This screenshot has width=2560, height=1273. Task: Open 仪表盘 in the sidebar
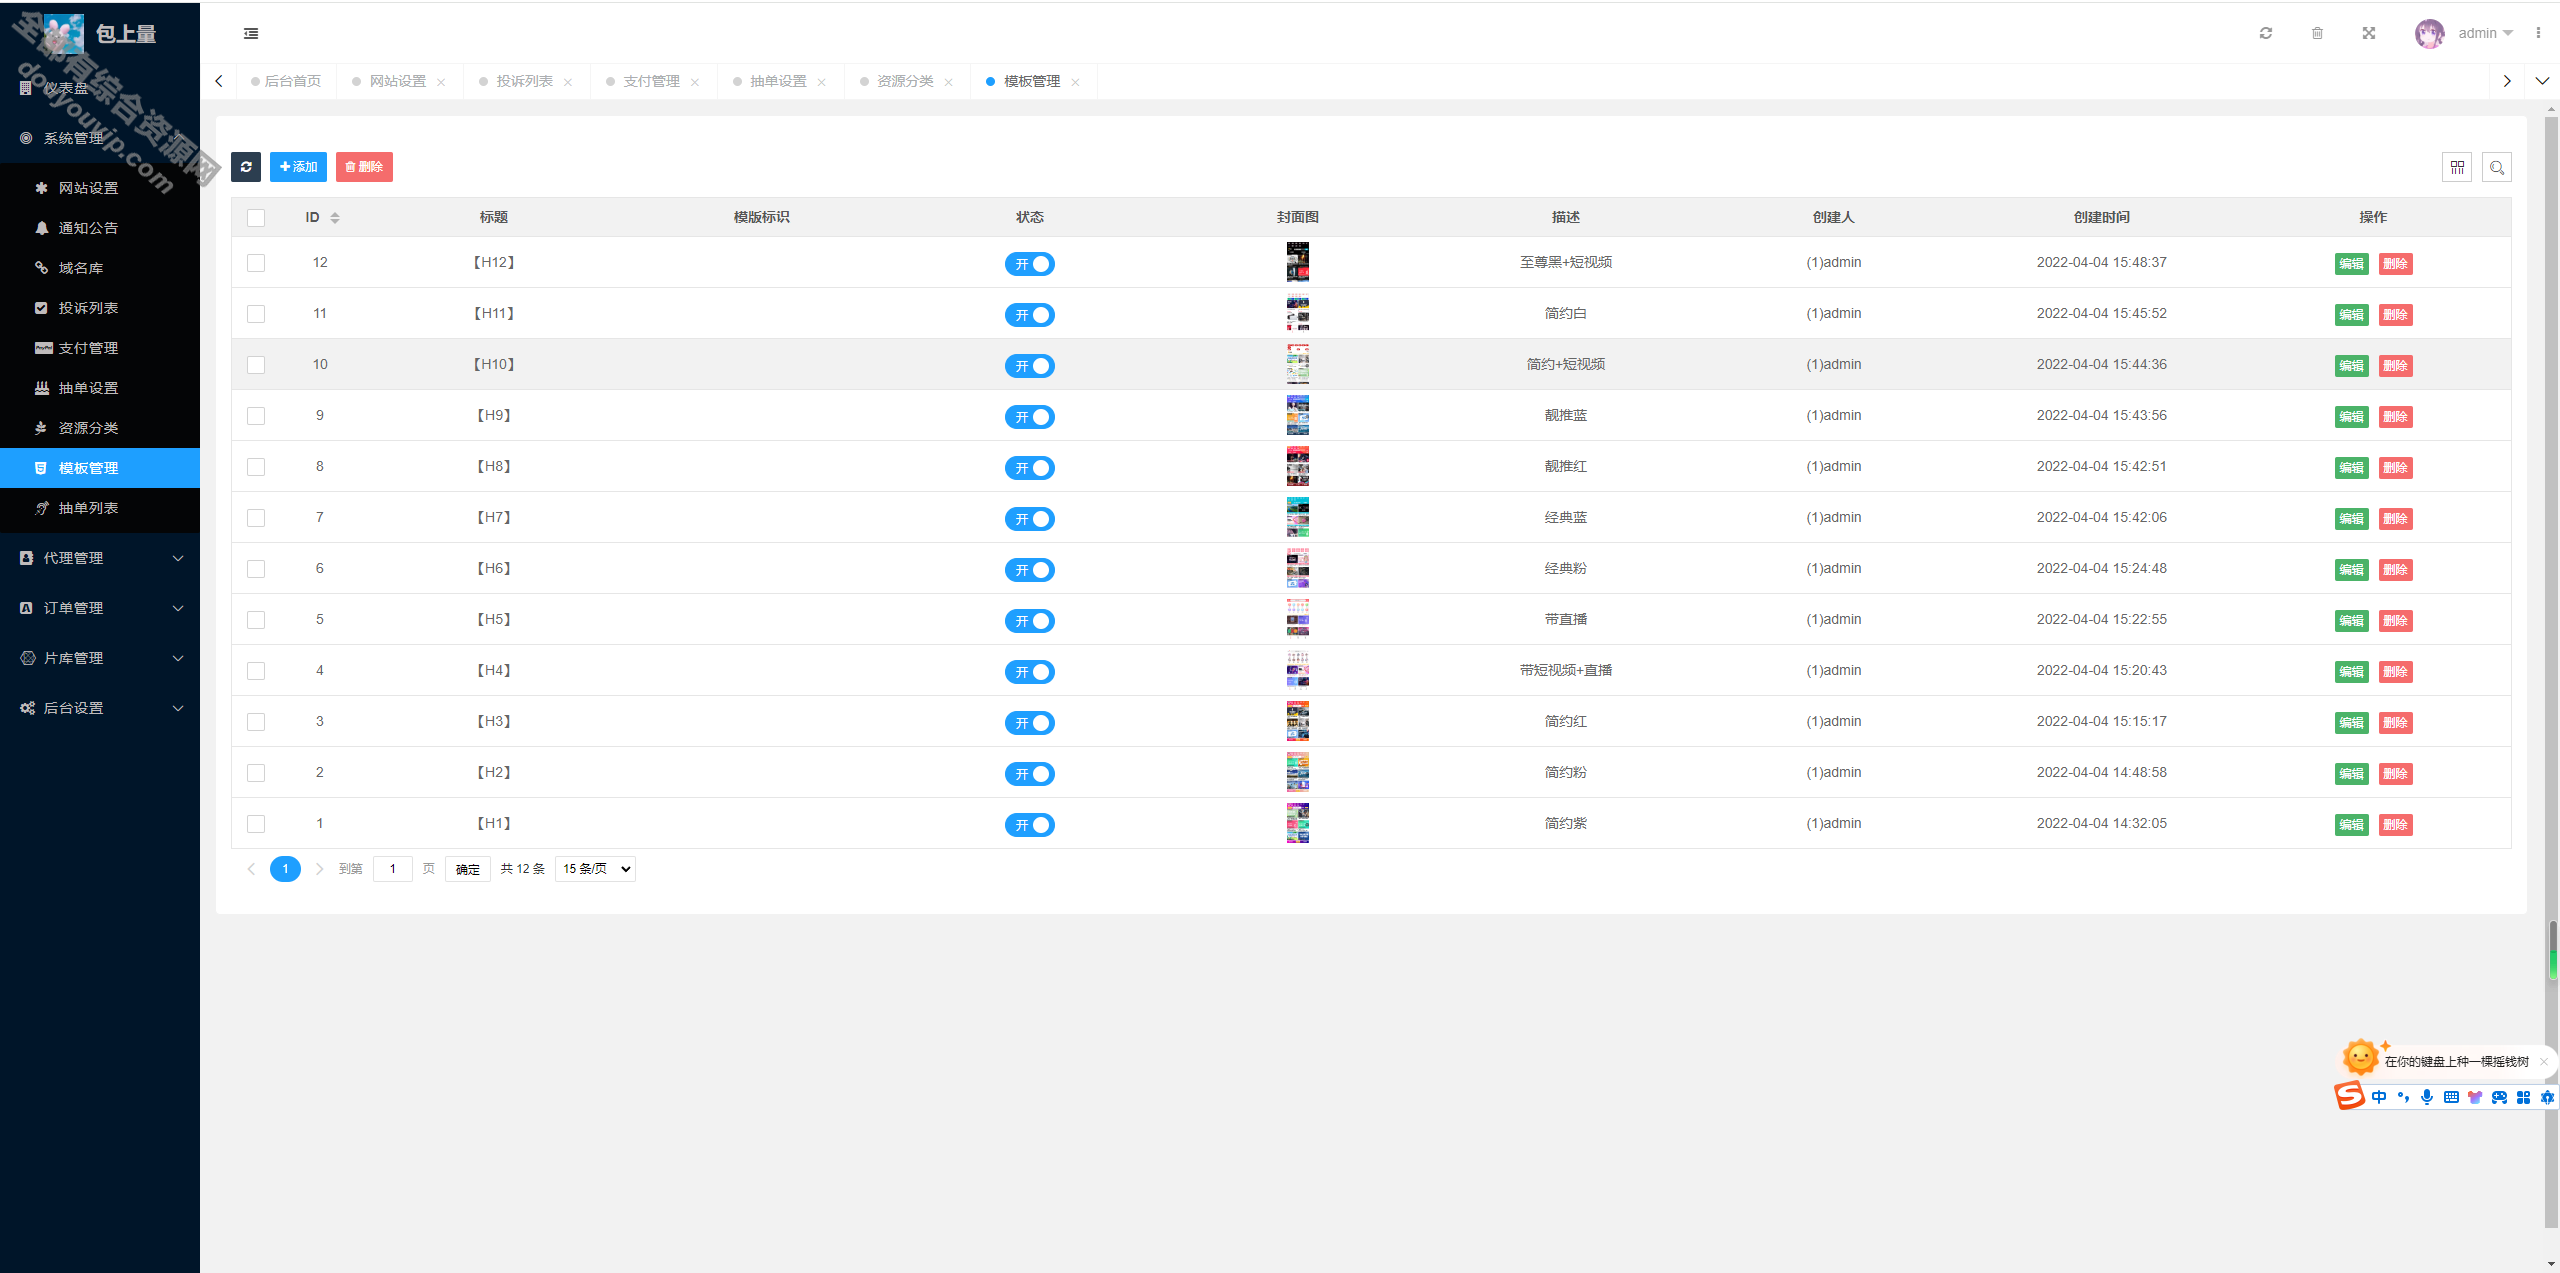pyautogui.click(x=100, y=88)
